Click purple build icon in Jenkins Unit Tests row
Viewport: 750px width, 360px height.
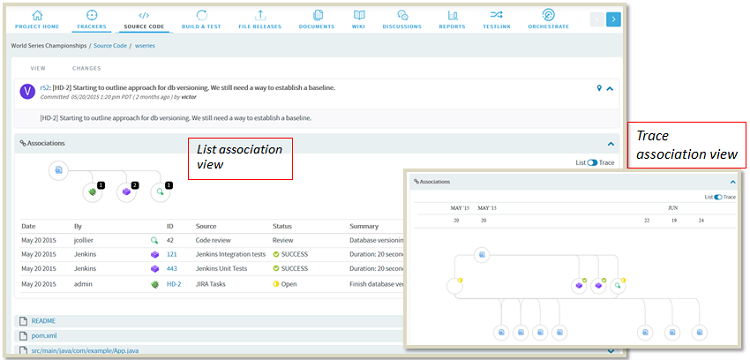pyautogui.click(x=154, y=269)
